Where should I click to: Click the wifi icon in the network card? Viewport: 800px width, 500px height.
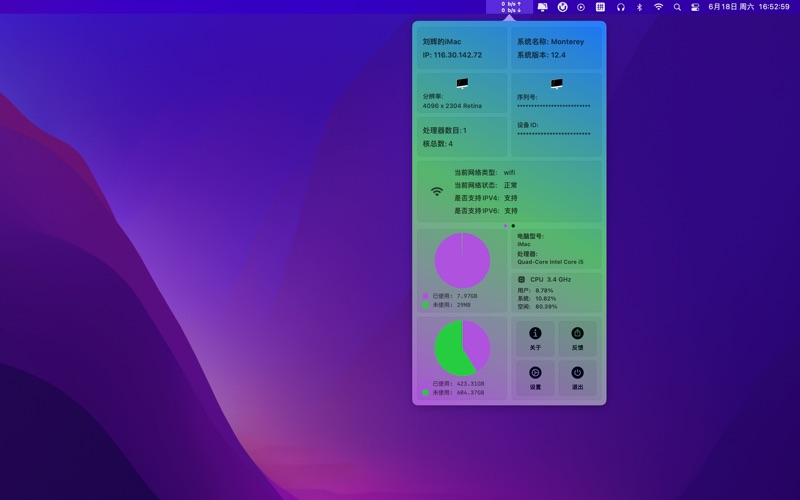(437, 191)
